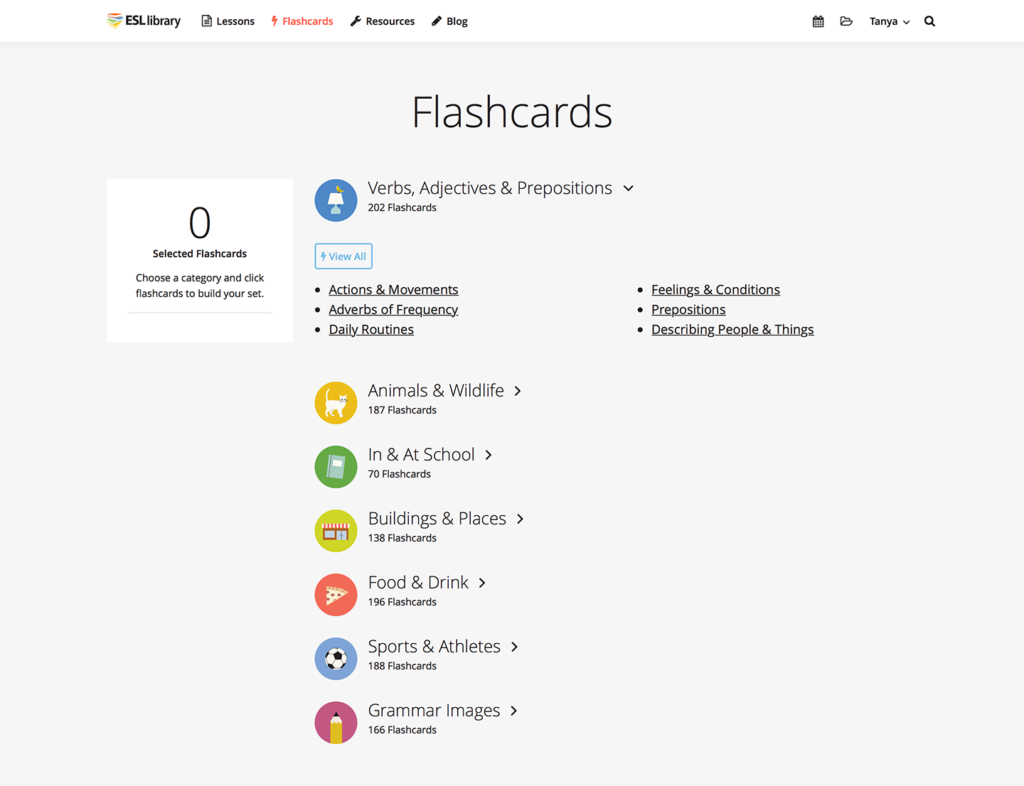Expand the Grammar Images chevron
Viewport: 1024px width, 786px height.
(514, 711)
